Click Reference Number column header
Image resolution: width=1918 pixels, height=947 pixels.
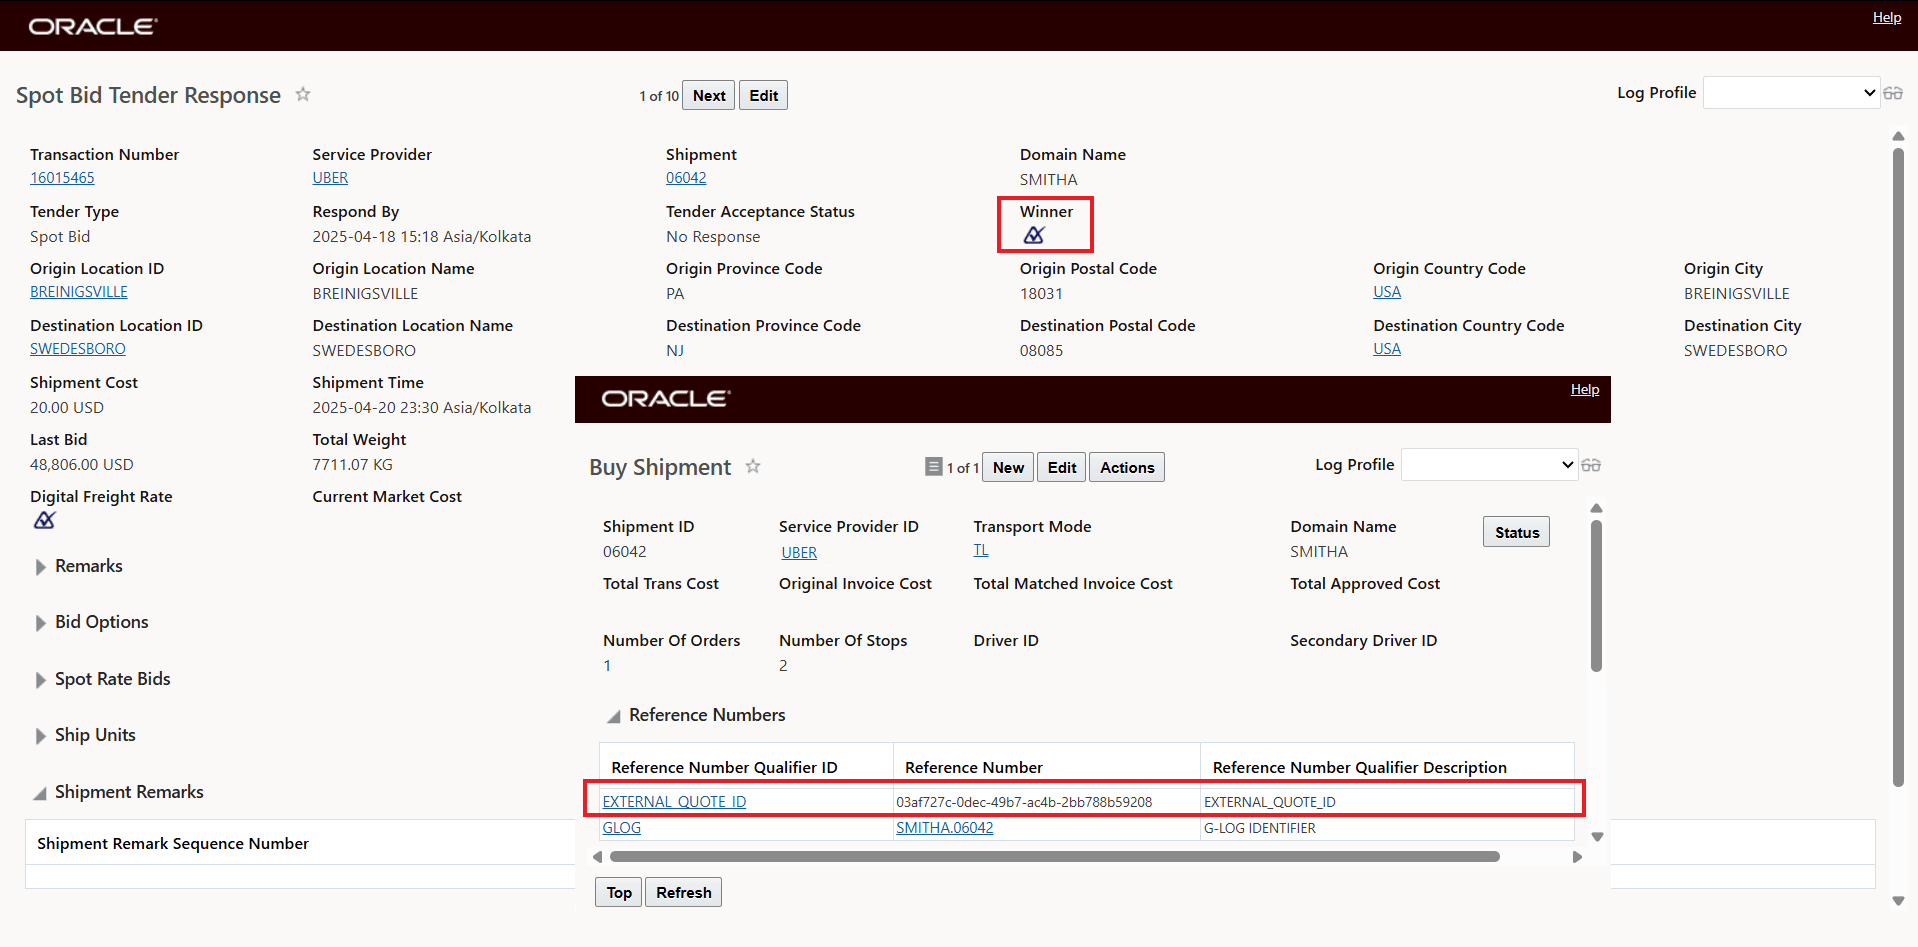pyautogui.click(x=1046, y=767)
